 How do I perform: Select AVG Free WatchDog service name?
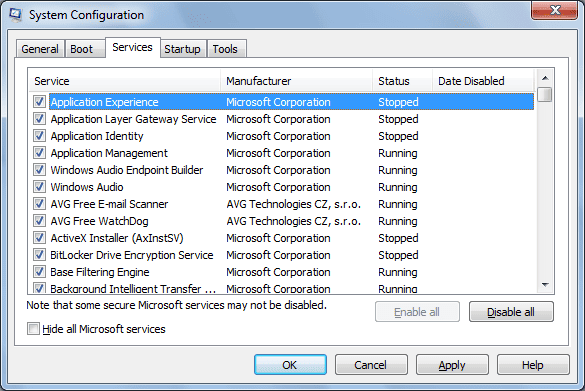(100, 221)
